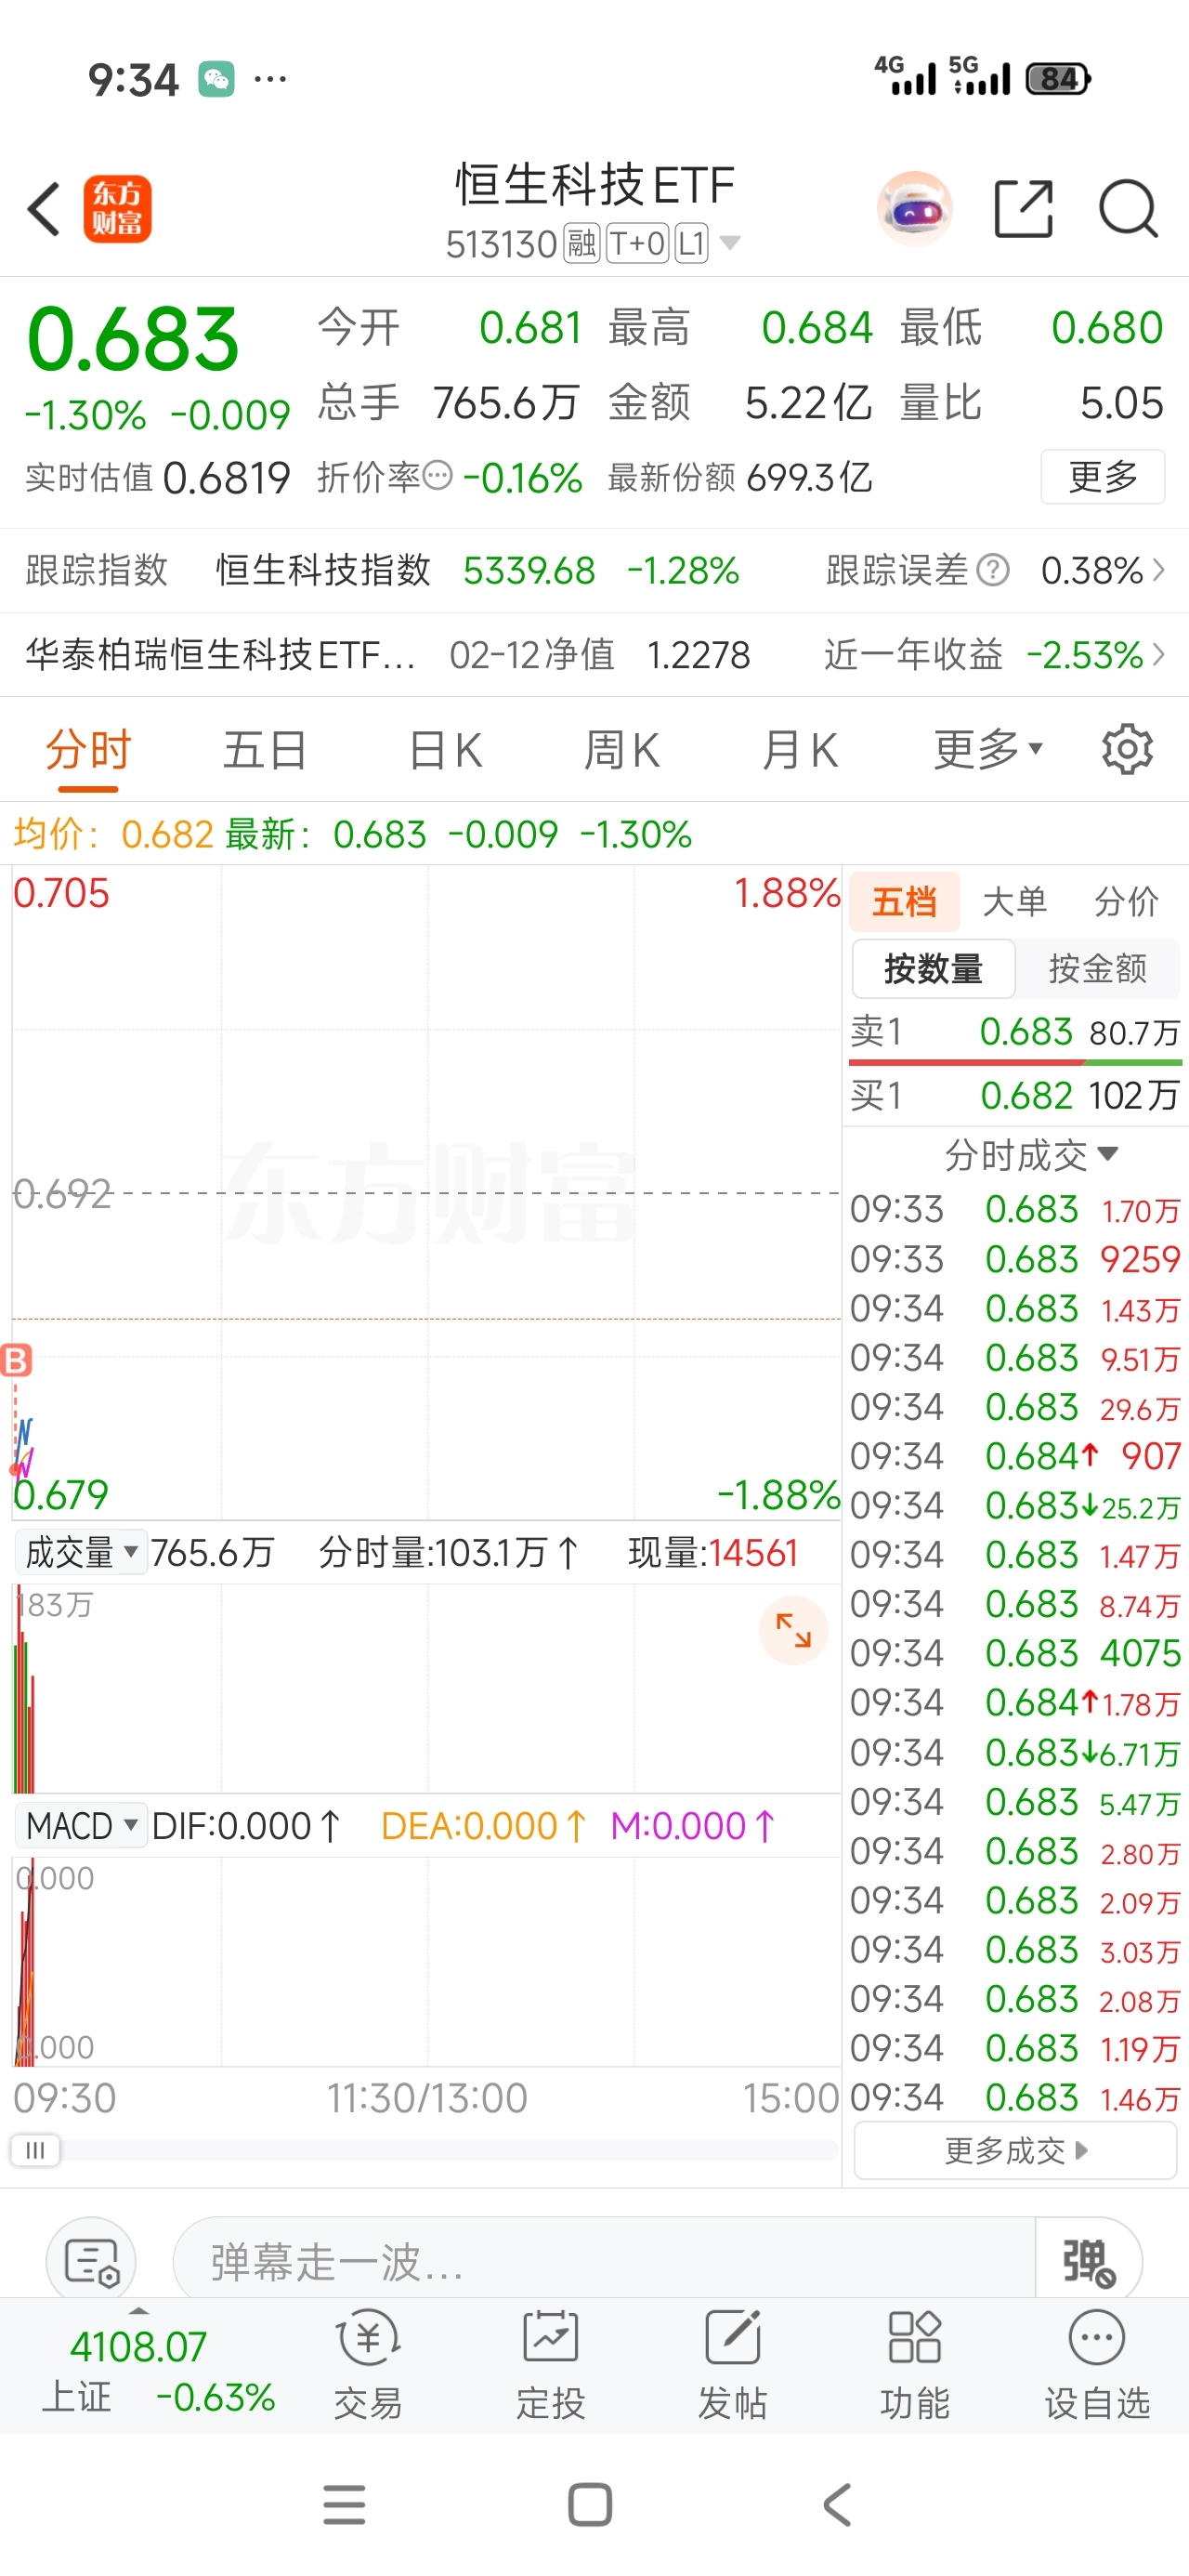This screenshot has width=1189, height=2576.
Task: Switch to the 日K tab
Action: (445, 749)
